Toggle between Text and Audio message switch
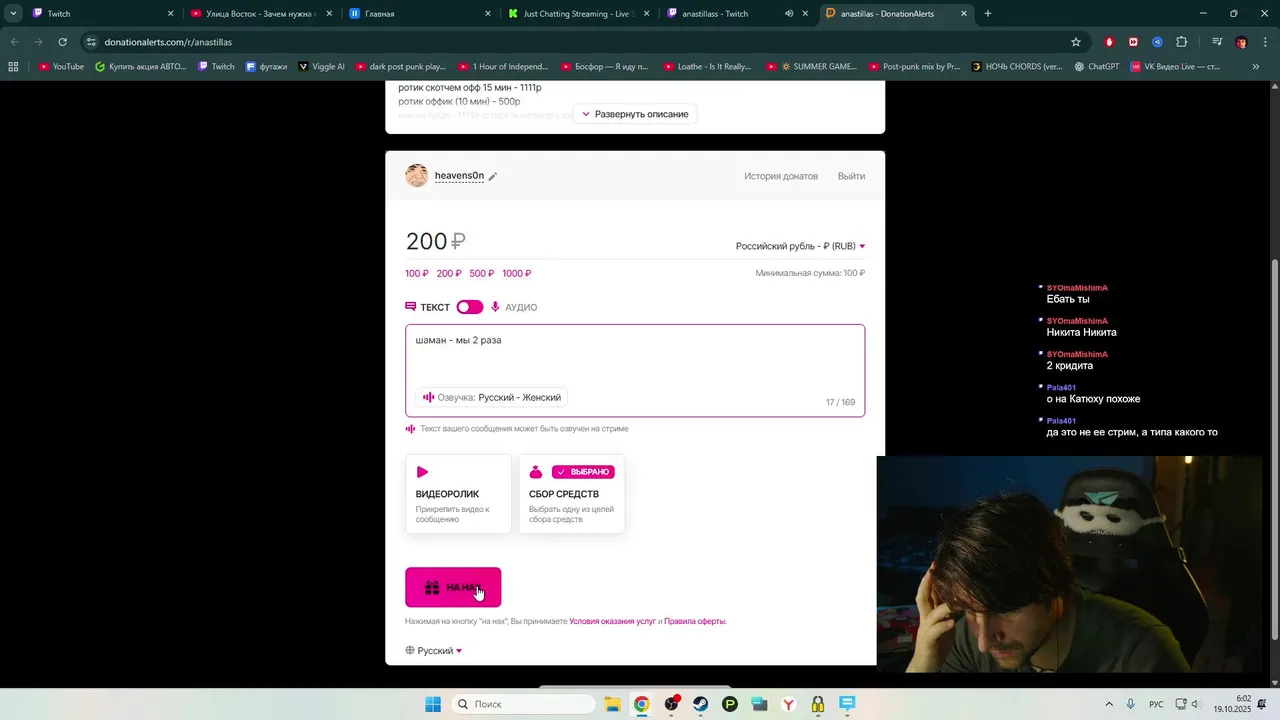 point(469,307)
